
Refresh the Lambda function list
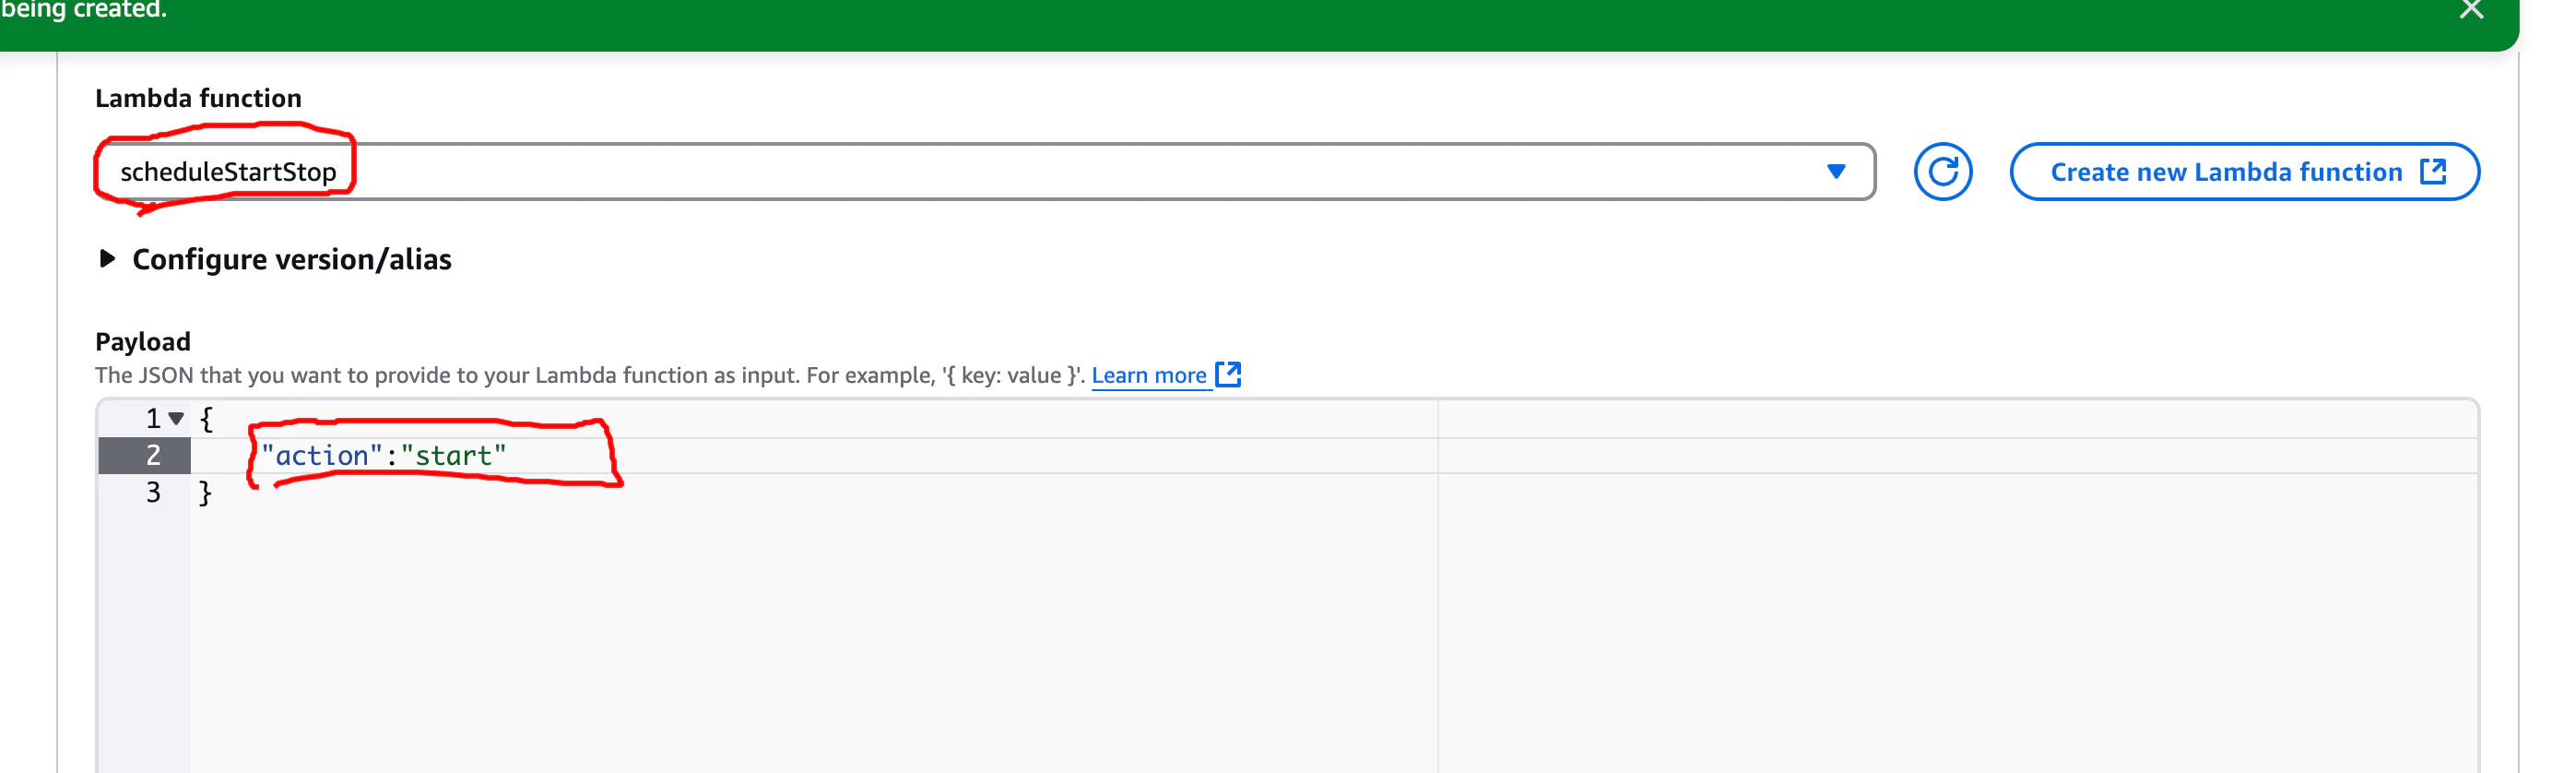1943,172
